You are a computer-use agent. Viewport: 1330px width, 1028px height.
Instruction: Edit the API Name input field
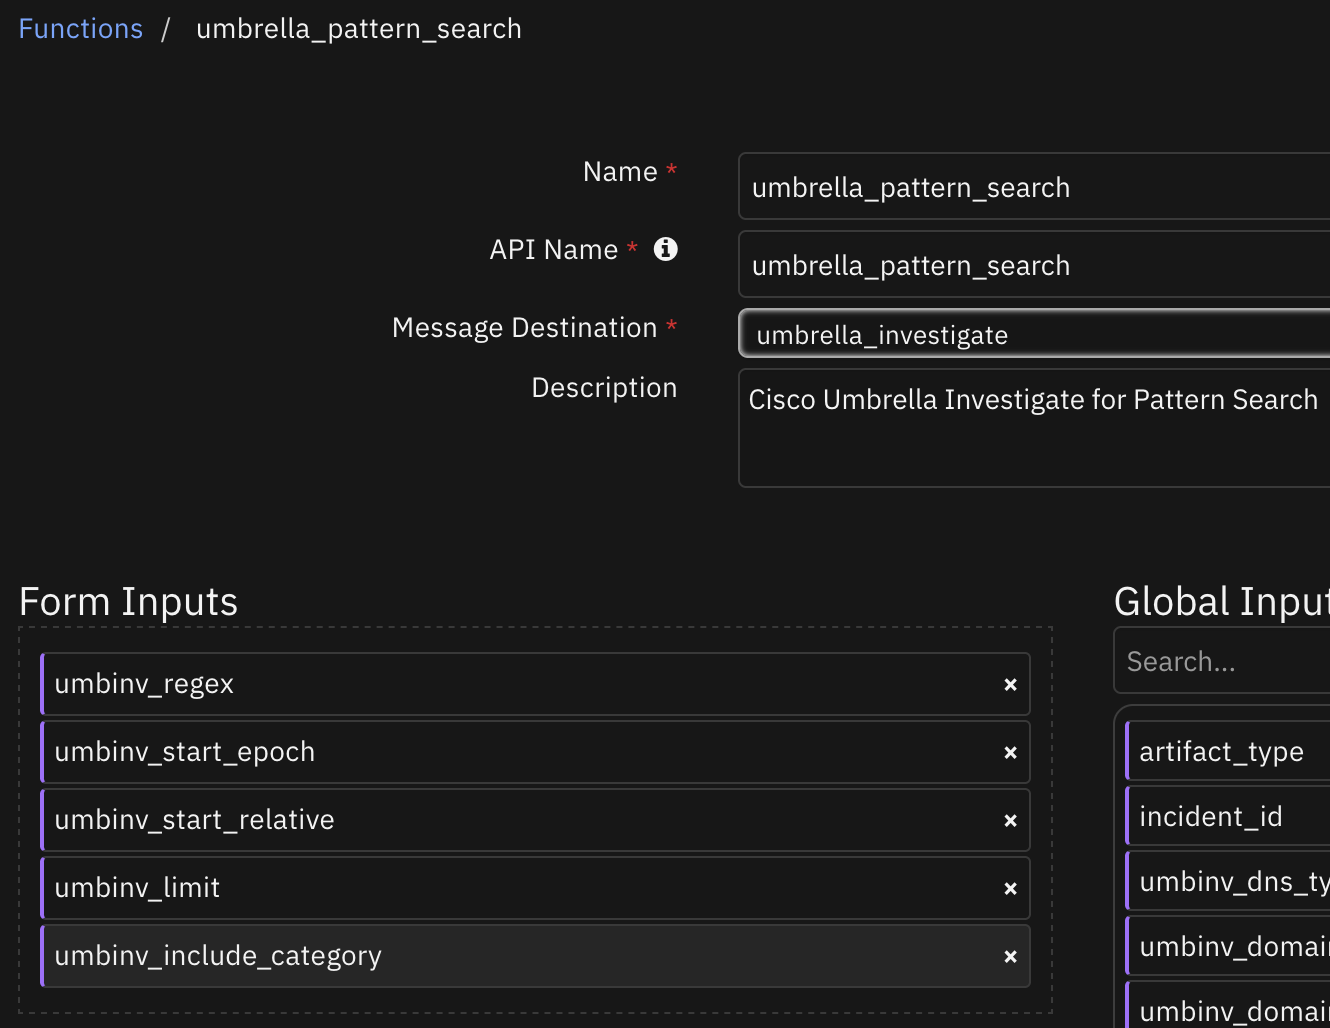[x=1034, y=264]
